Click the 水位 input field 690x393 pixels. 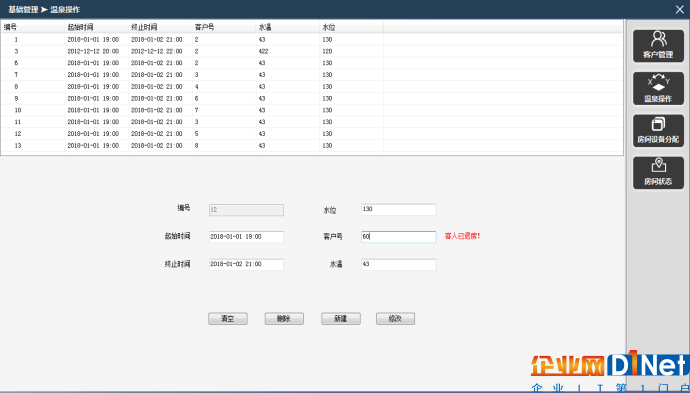tap(398, 209)
